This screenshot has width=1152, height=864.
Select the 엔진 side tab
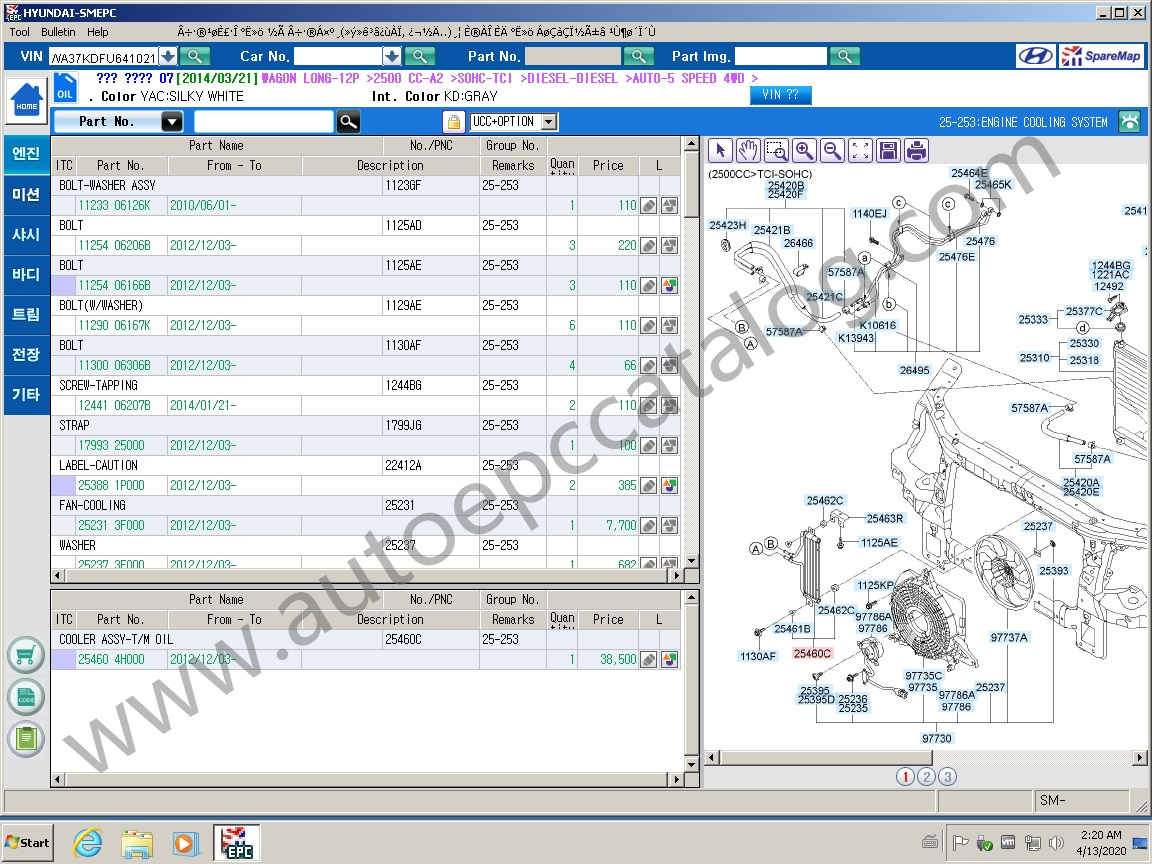click(x=26, y=154)
